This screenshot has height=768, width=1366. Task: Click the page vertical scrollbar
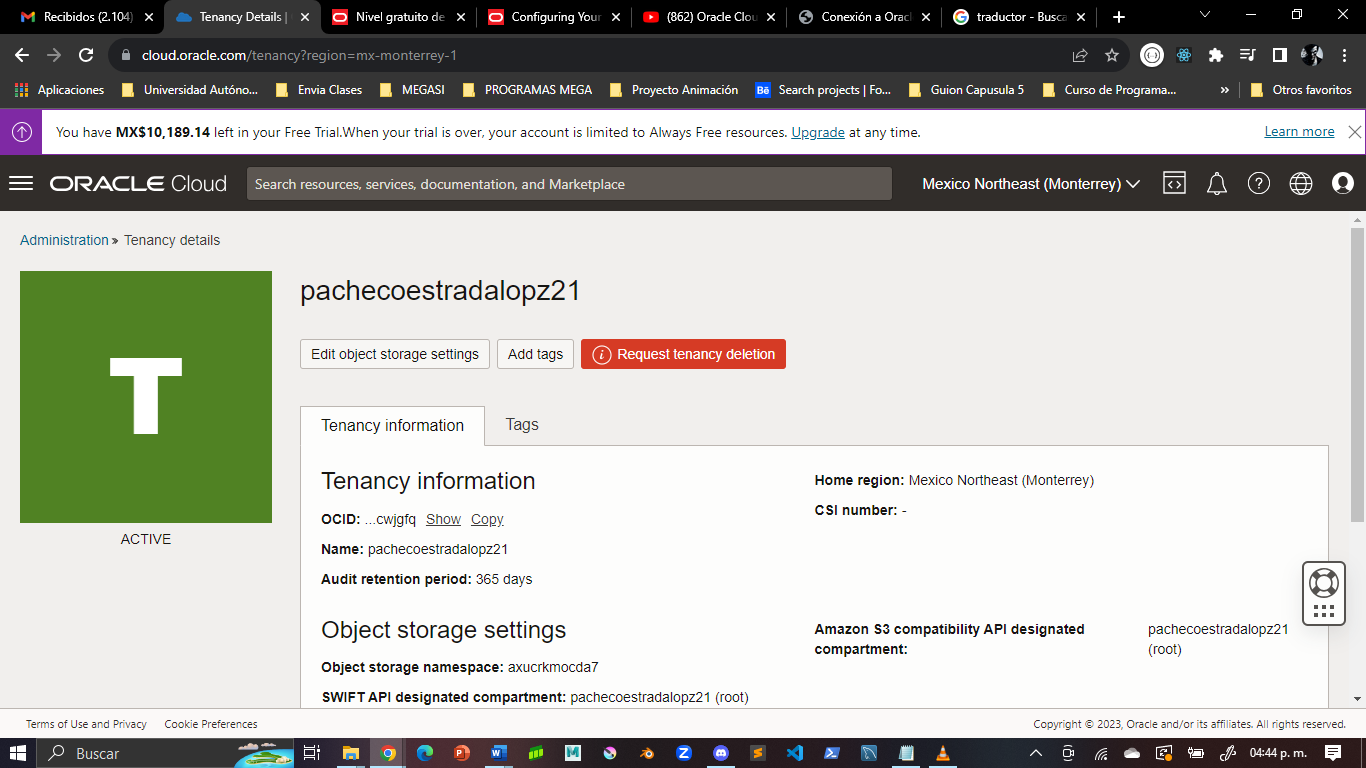(1357, 375)
